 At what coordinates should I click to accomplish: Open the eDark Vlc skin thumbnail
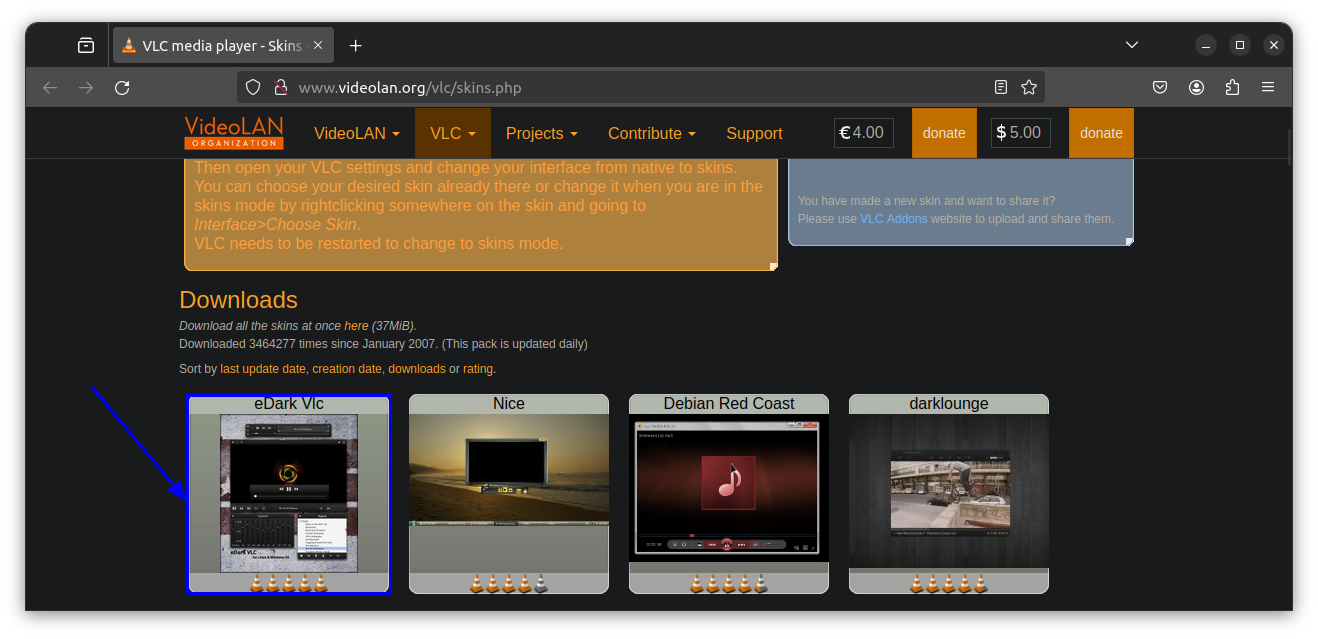tap(288, 494)
